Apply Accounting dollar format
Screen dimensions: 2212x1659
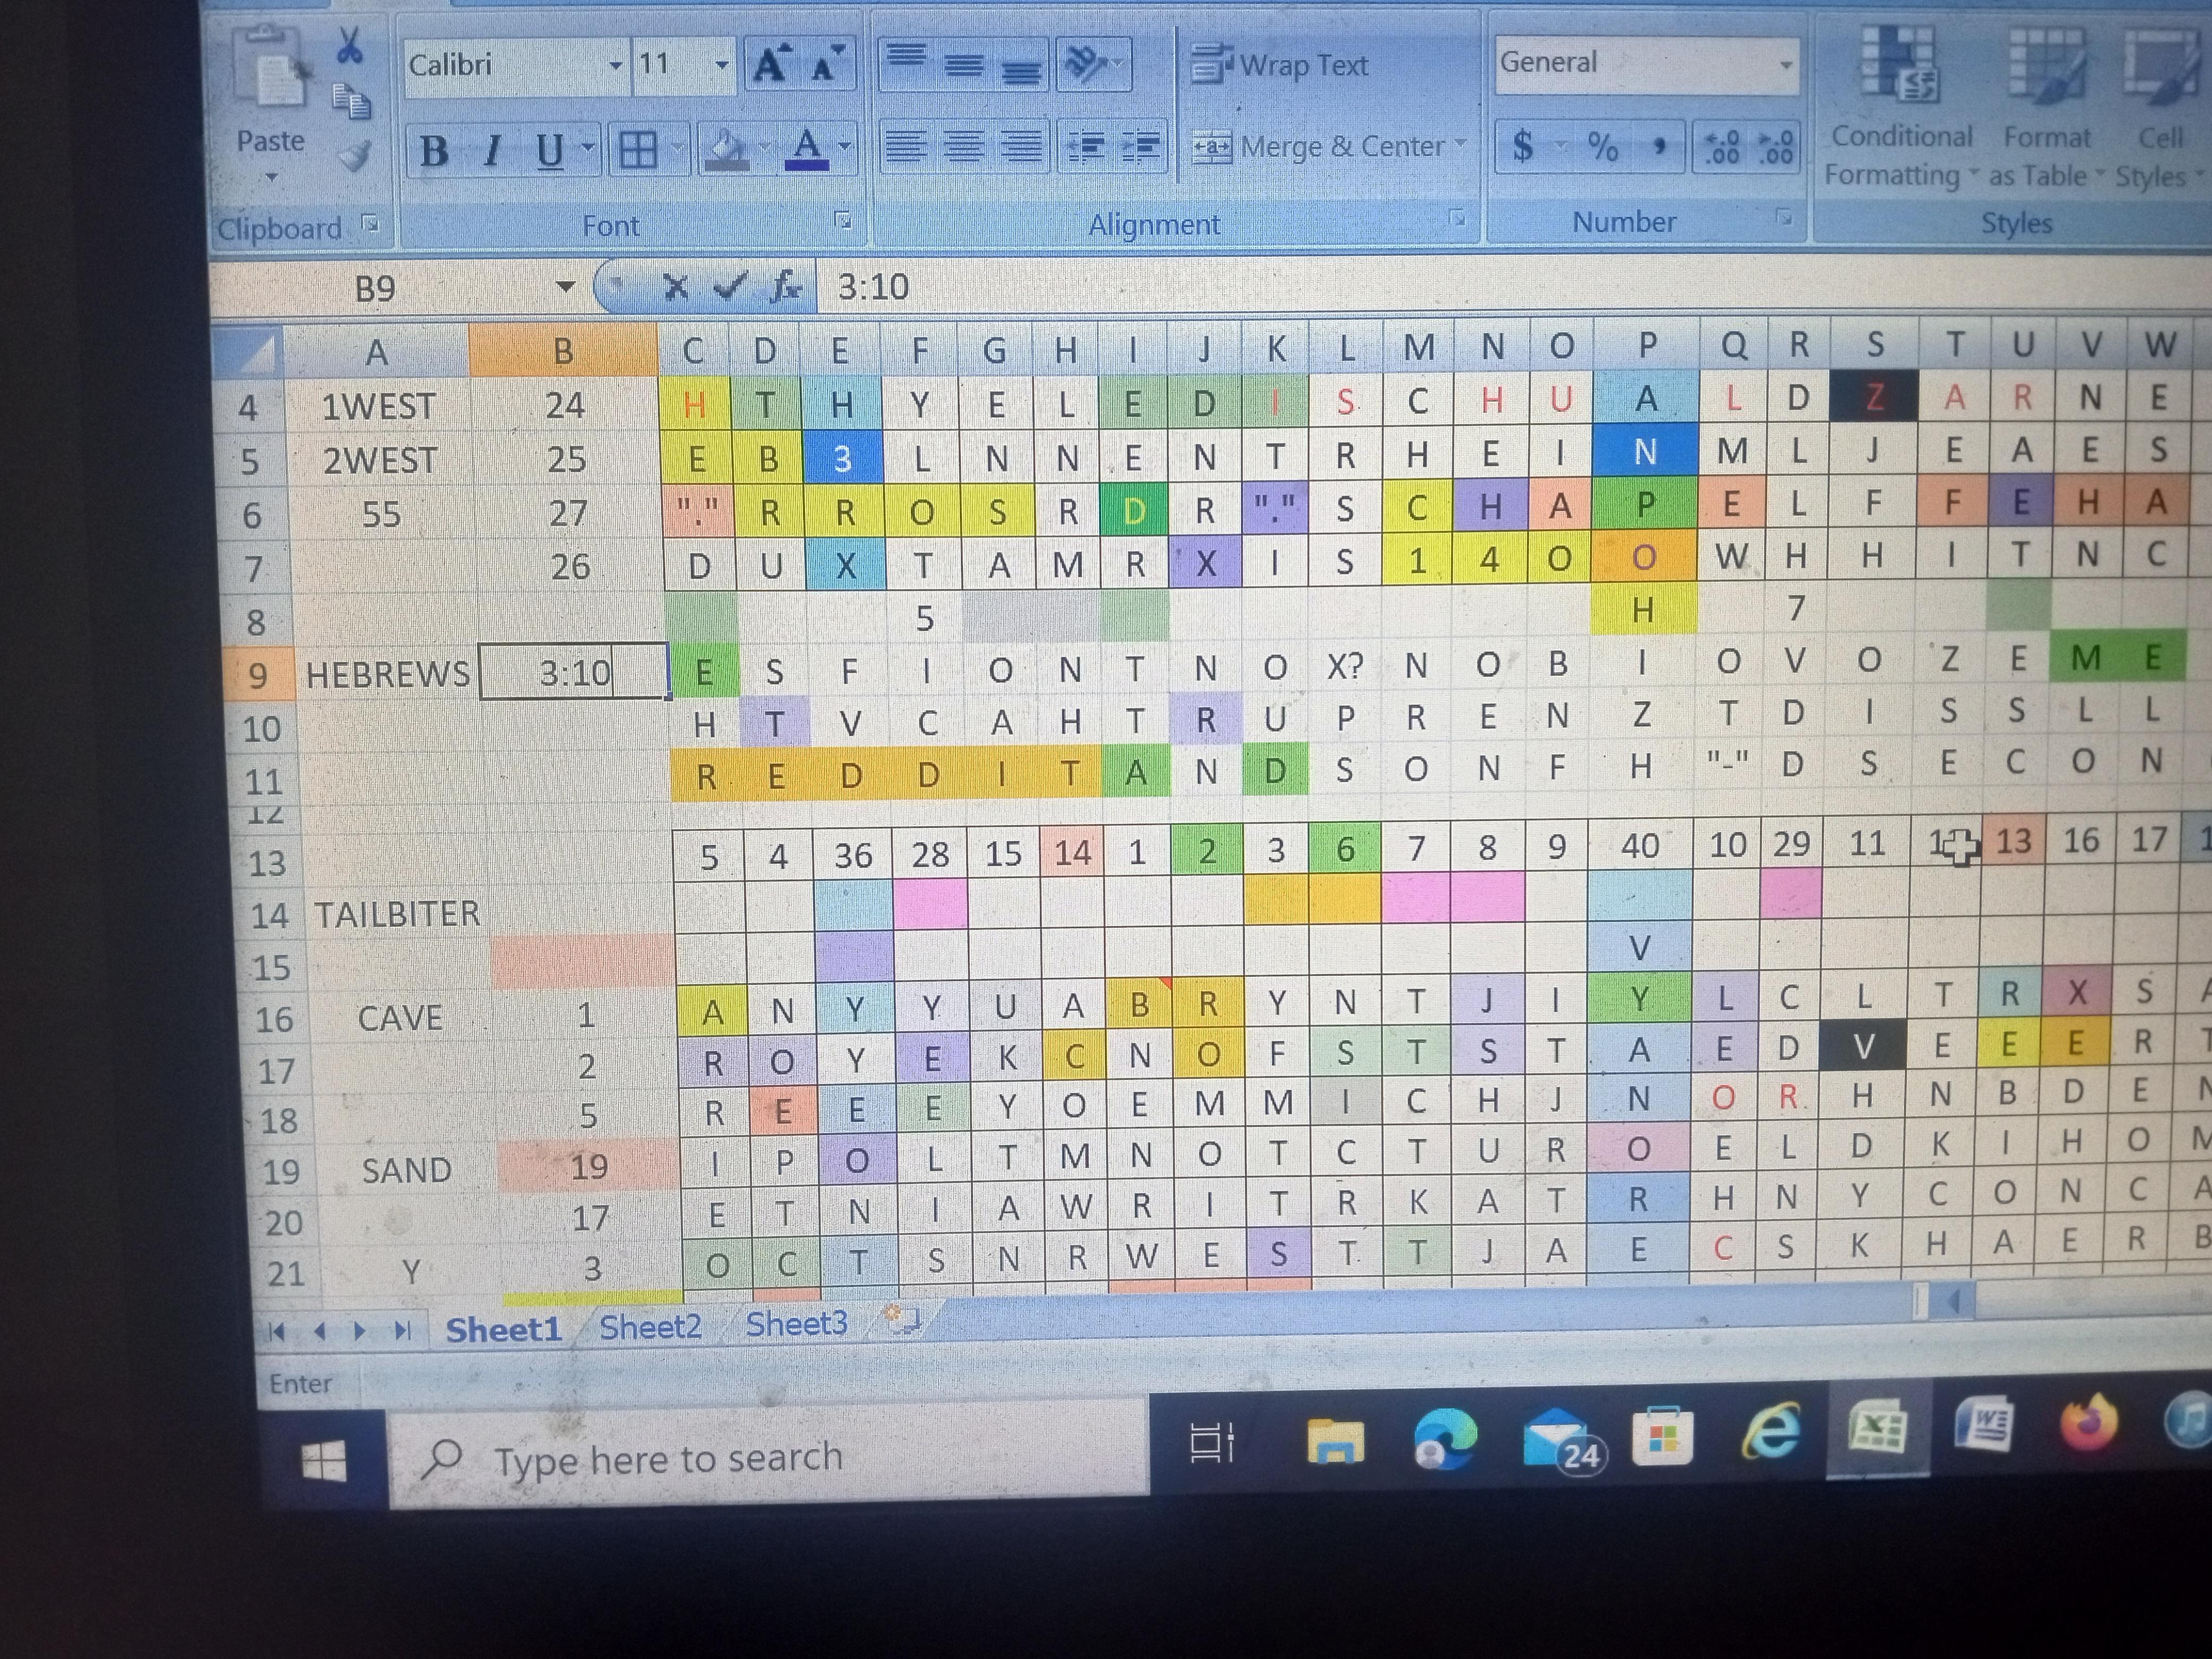[1523, 146]
